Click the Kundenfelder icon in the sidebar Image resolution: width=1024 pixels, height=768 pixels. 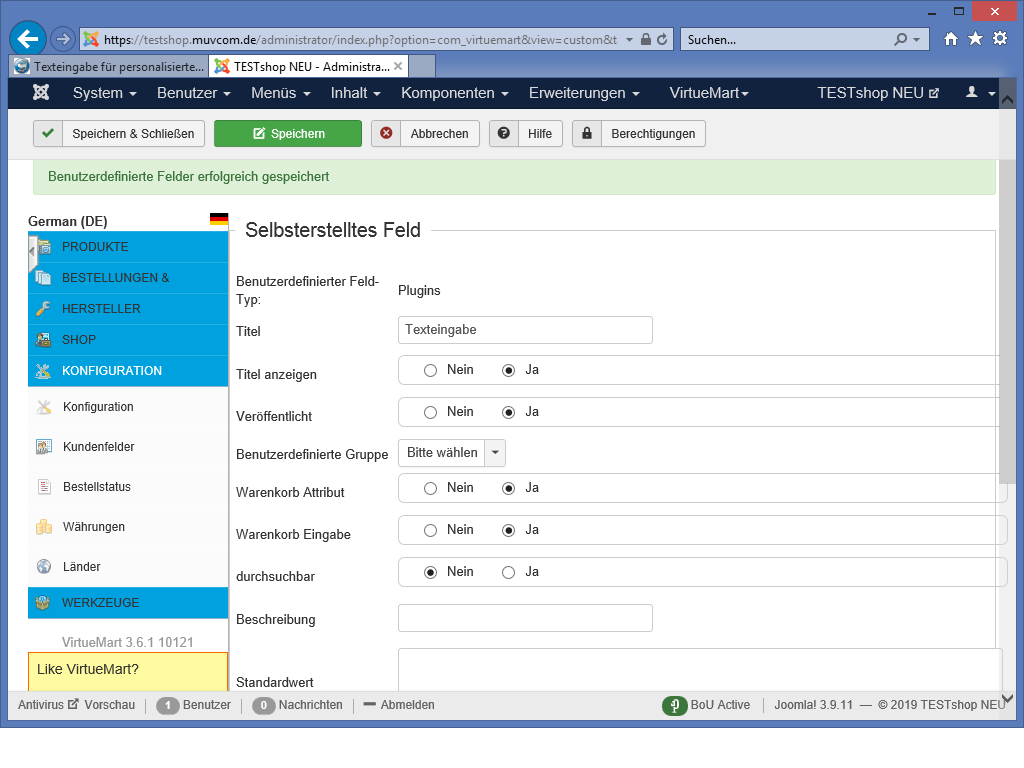44,447
